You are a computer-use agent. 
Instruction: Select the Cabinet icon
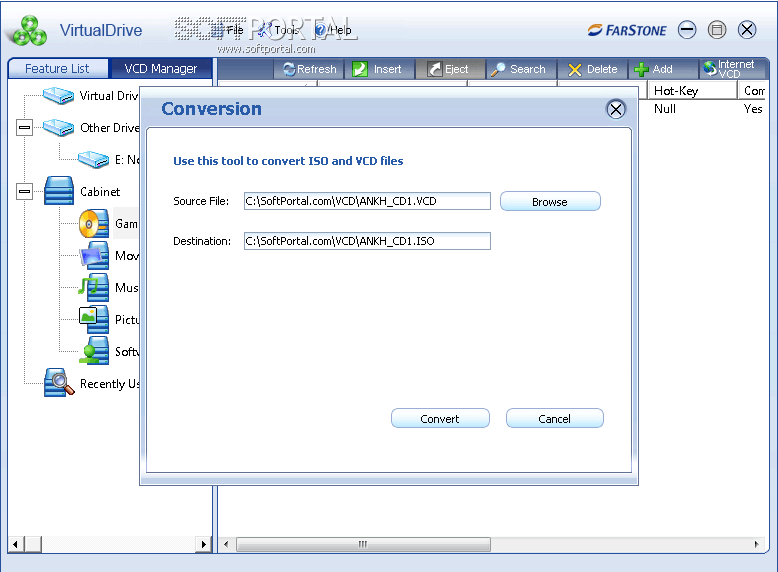tap(59, 191)
